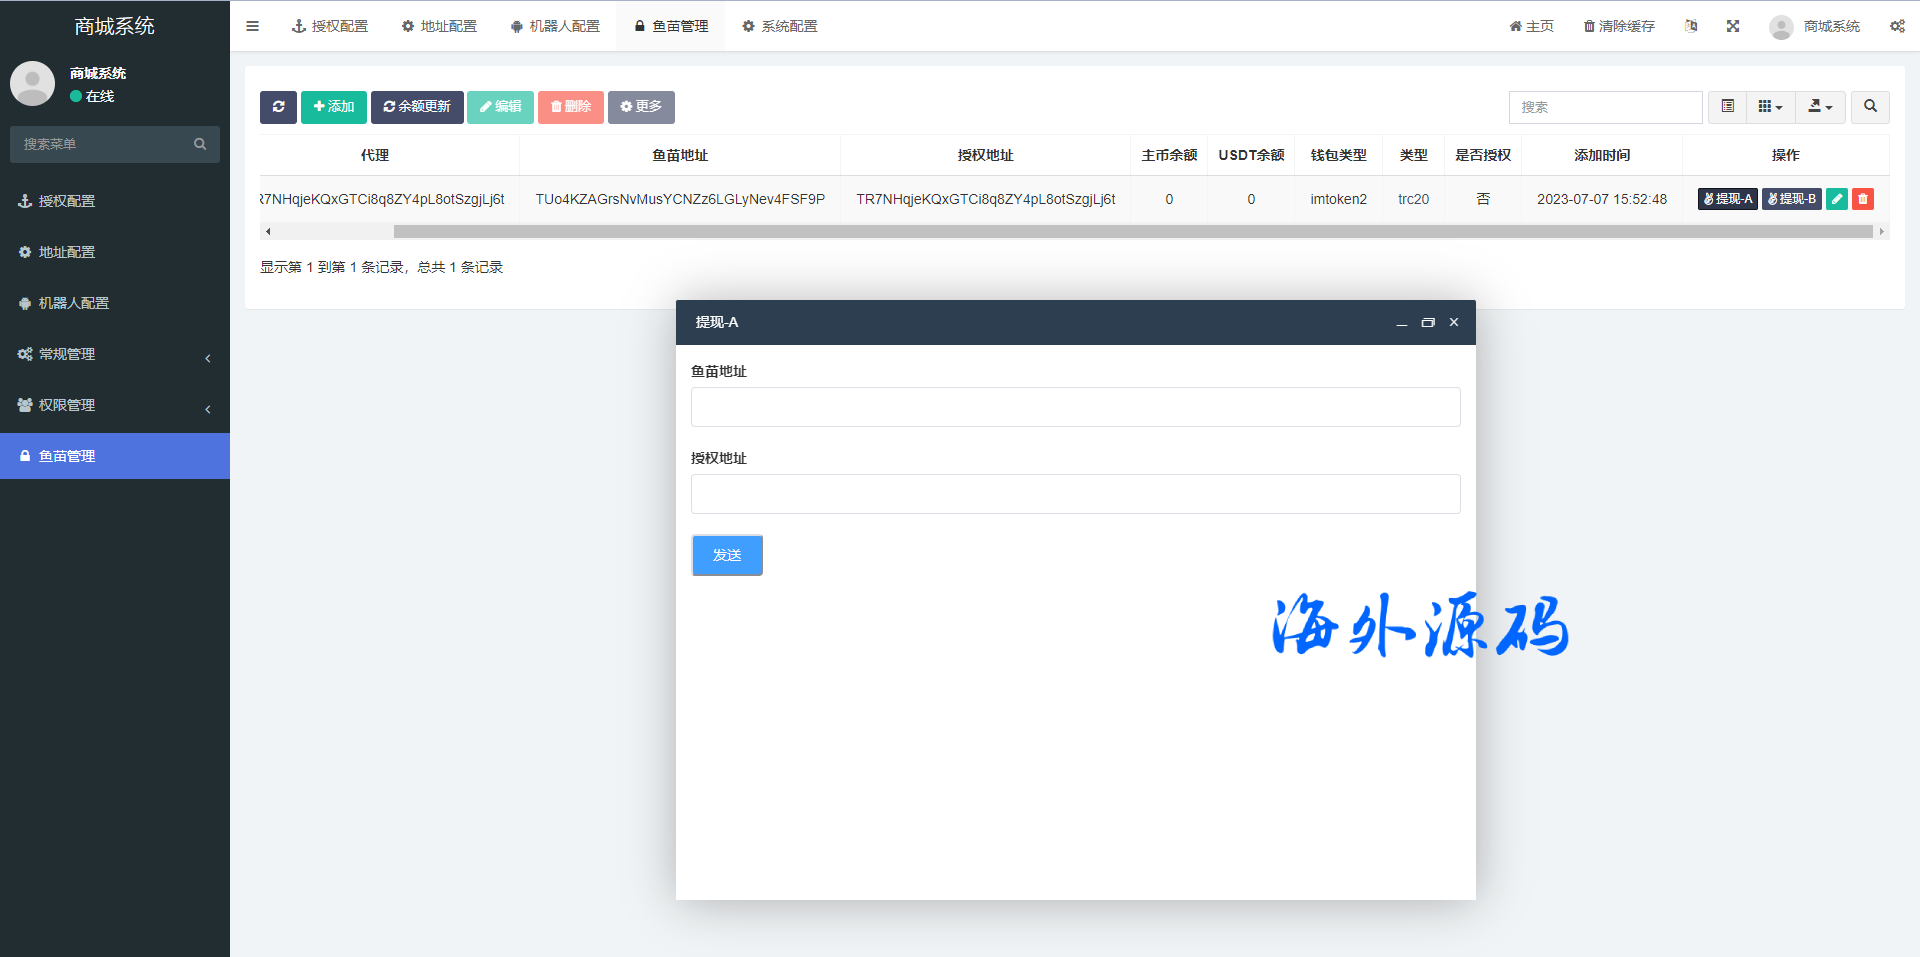
Task: Click the gears settings icon at top right
Action: point(1896,26)
